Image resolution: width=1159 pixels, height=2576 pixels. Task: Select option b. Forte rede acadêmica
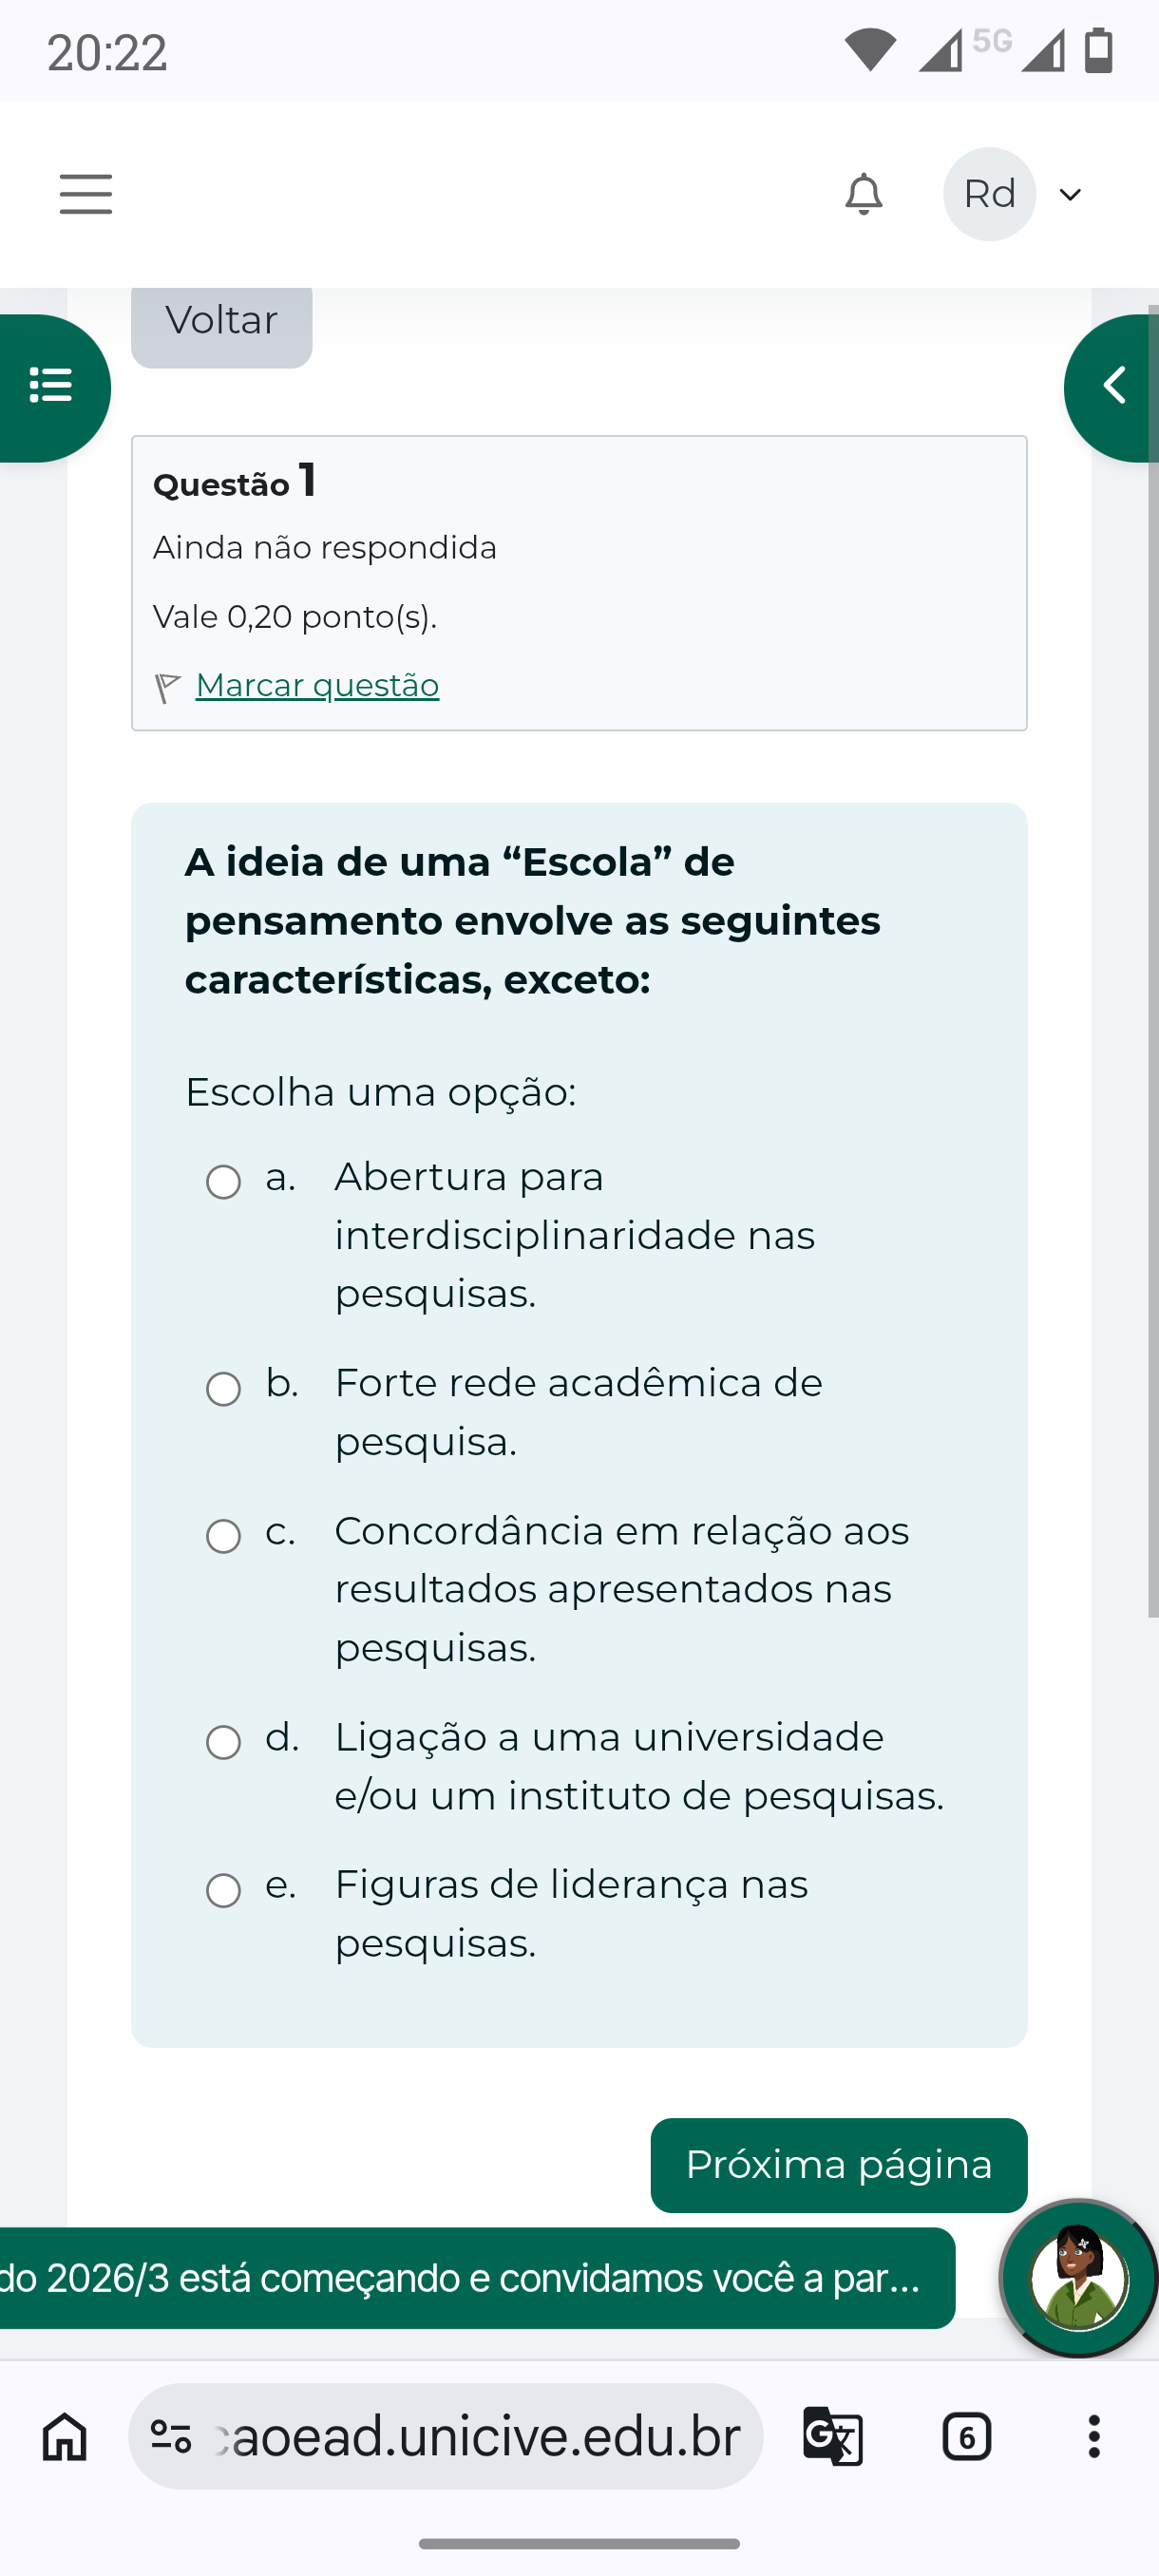[x=223, y=1388]
